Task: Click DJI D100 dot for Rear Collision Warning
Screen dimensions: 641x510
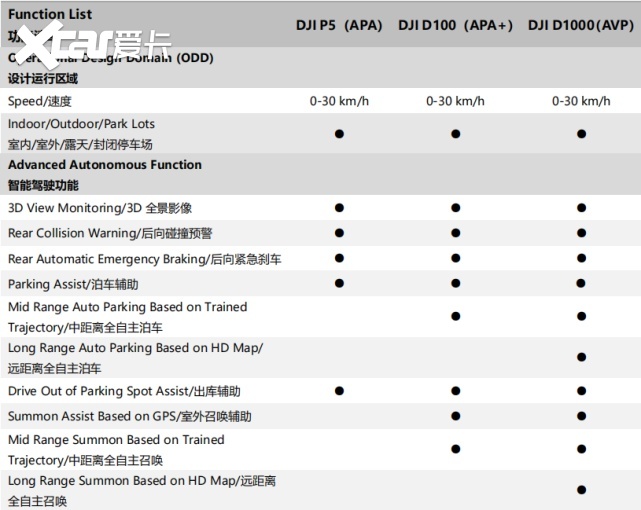Action: 455,233
